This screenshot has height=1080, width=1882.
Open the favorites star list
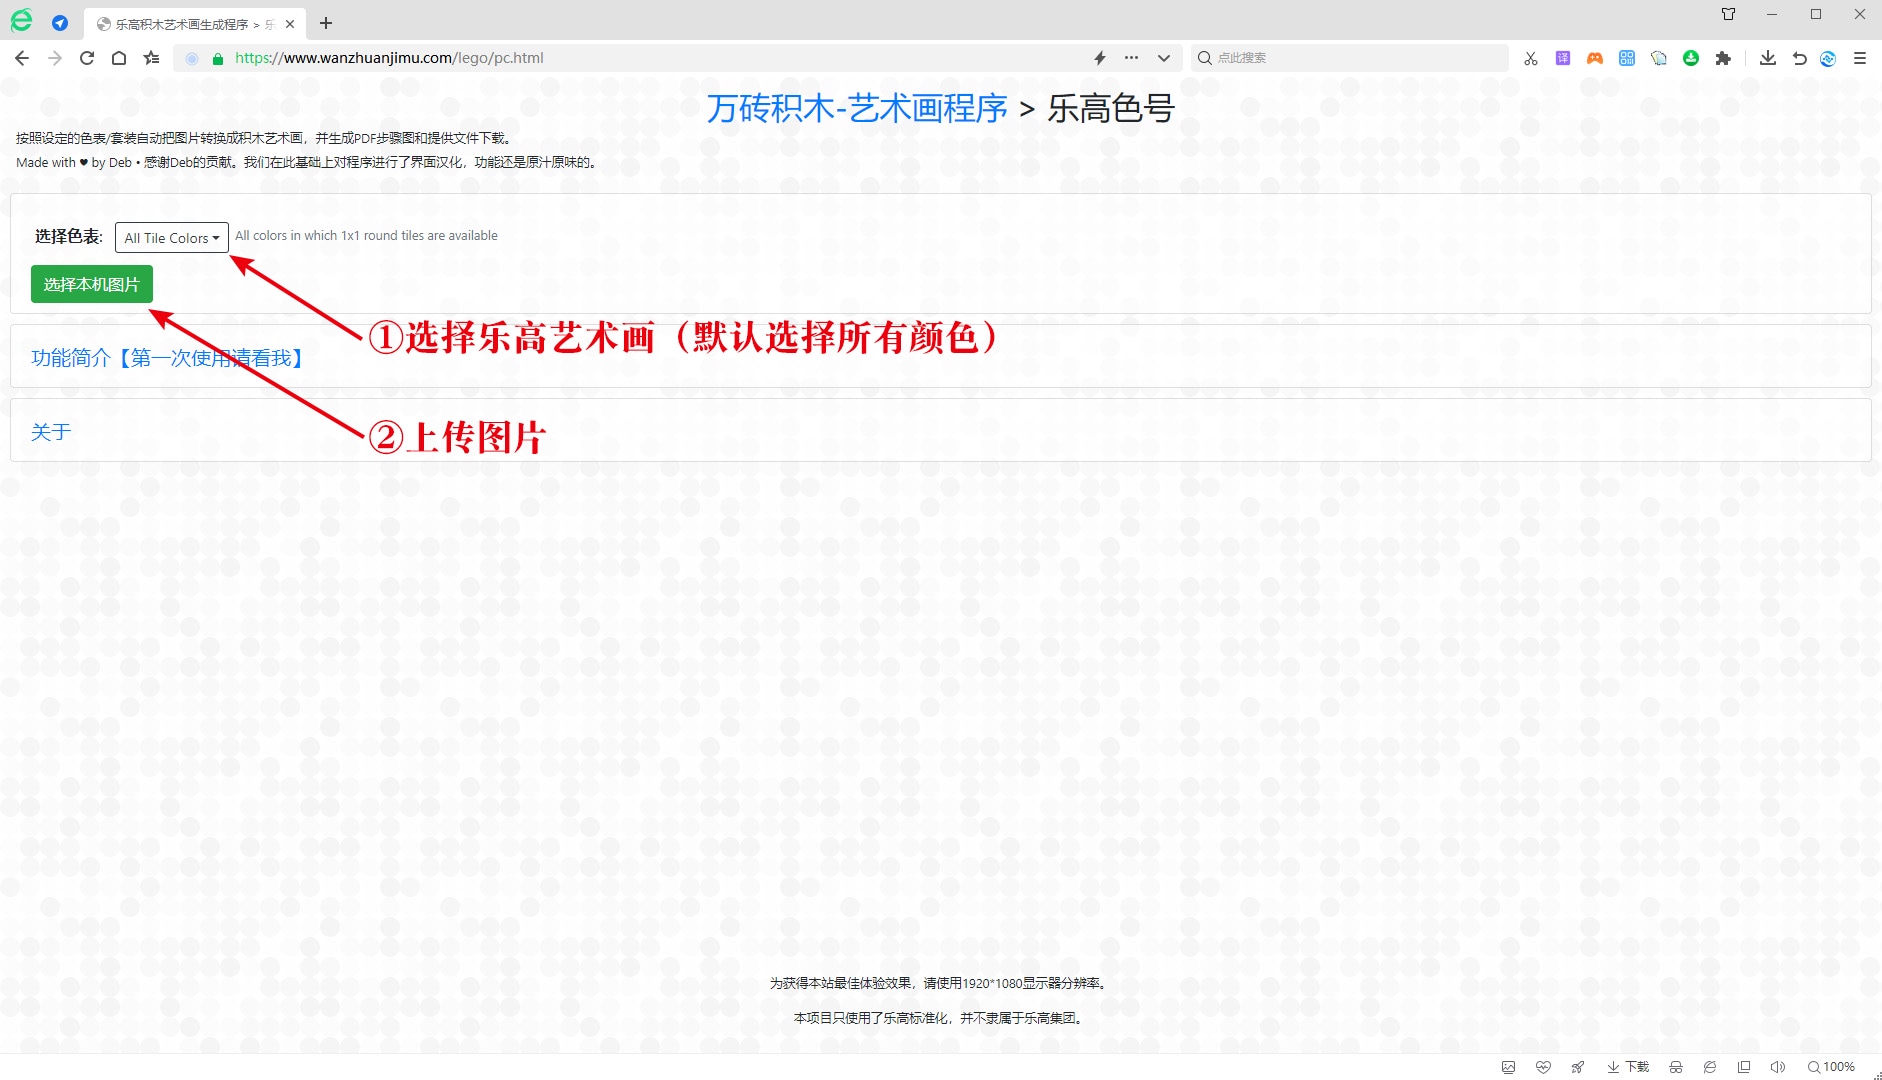(x=151, y=58)
